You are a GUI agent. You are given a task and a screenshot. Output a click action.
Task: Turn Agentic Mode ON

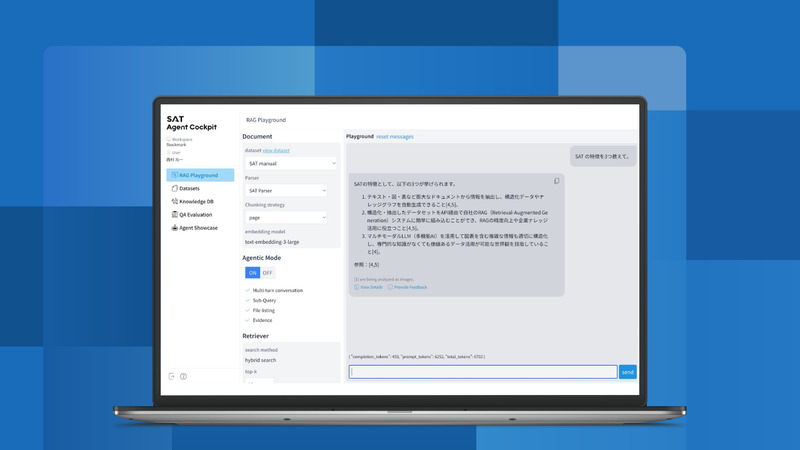[253, 273]
